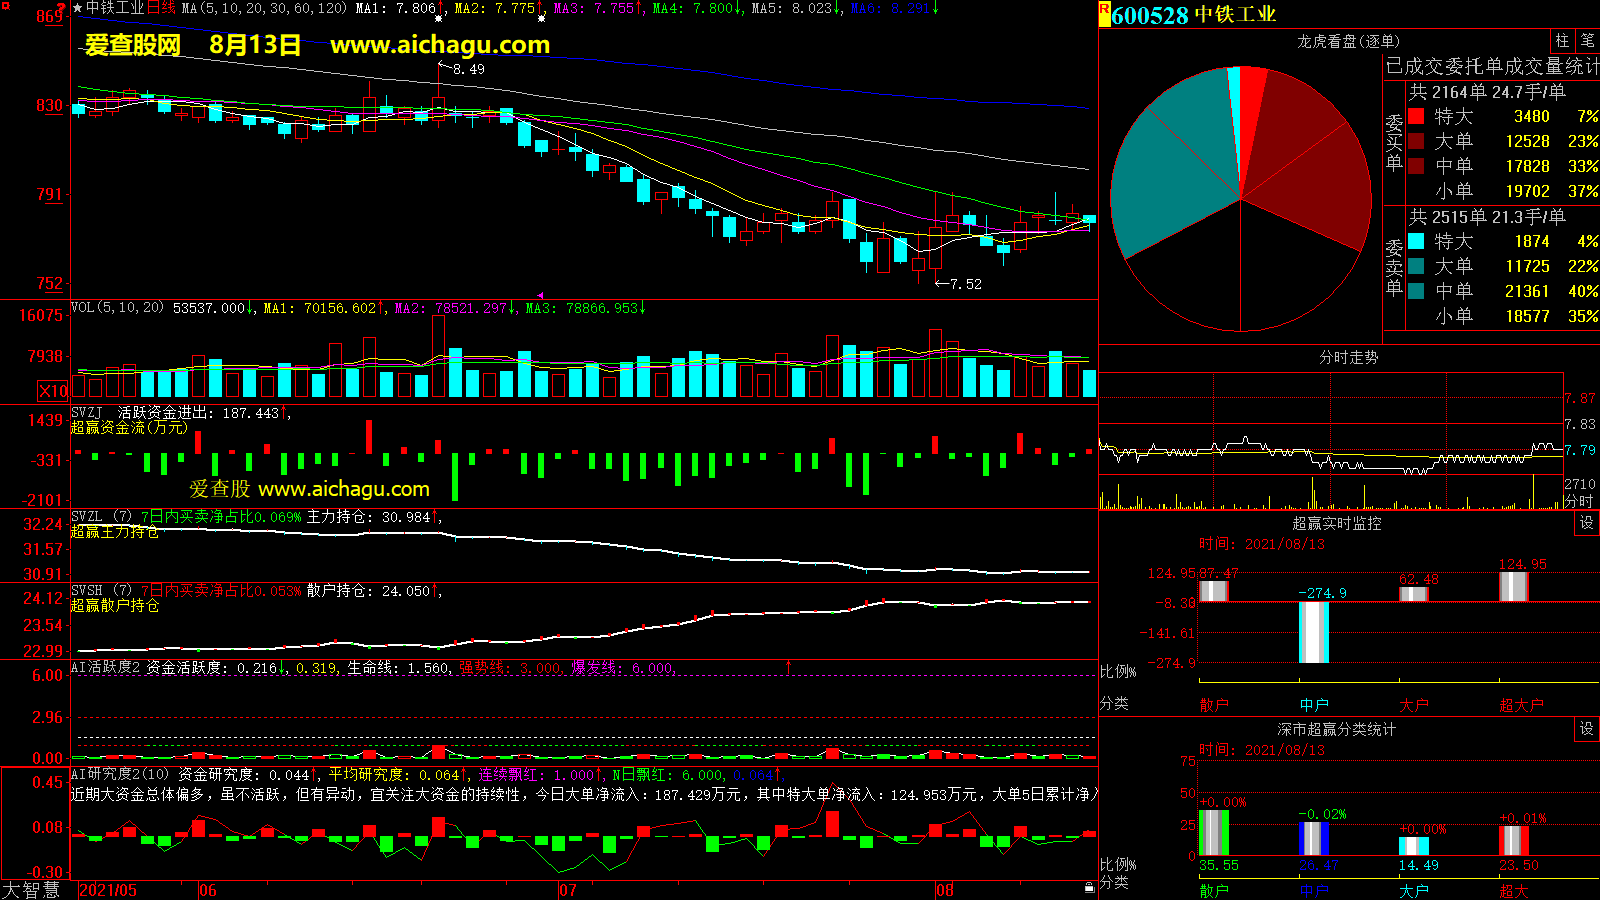This screenshot has height=900, width=1600.
Task: Select the 日线 period label
Action: (161, 8)
